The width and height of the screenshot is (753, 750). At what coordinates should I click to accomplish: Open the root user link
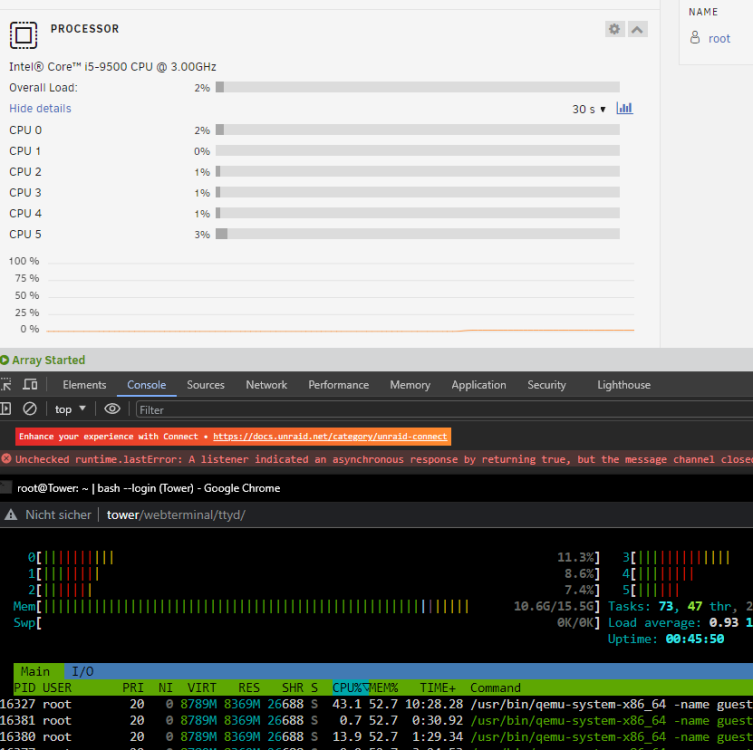(x=719, y=38)
